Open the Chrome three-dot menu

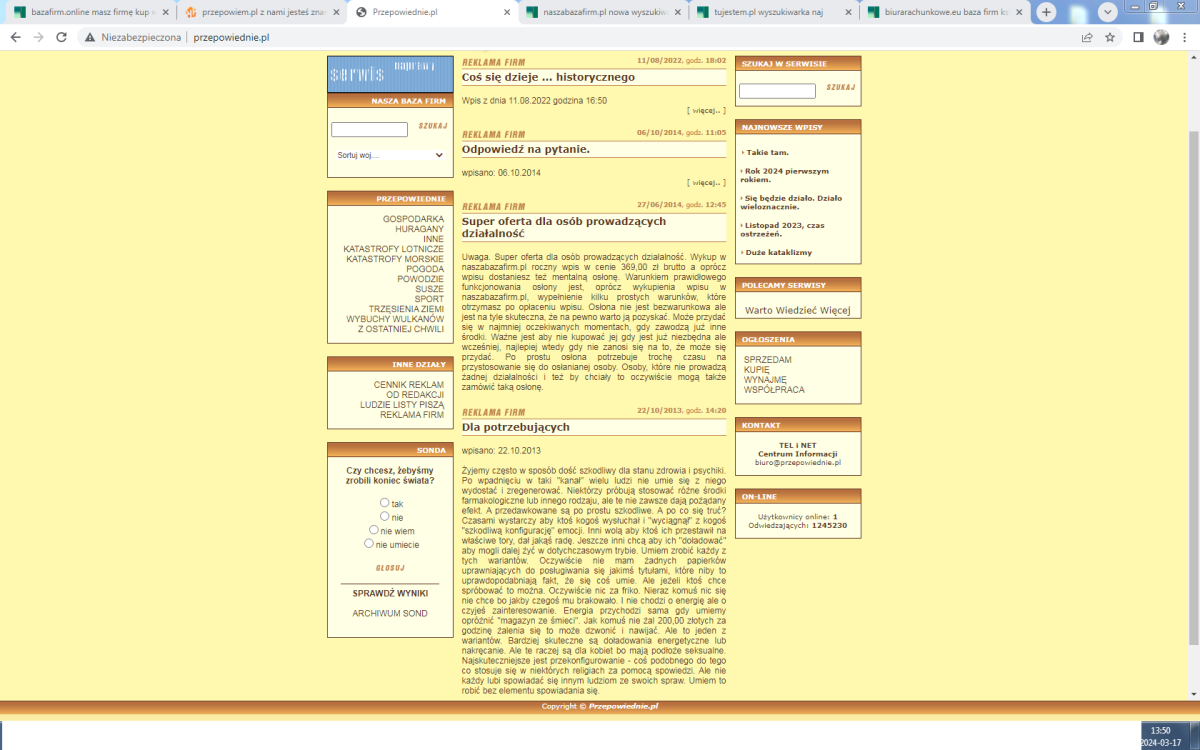(1185, 37)
